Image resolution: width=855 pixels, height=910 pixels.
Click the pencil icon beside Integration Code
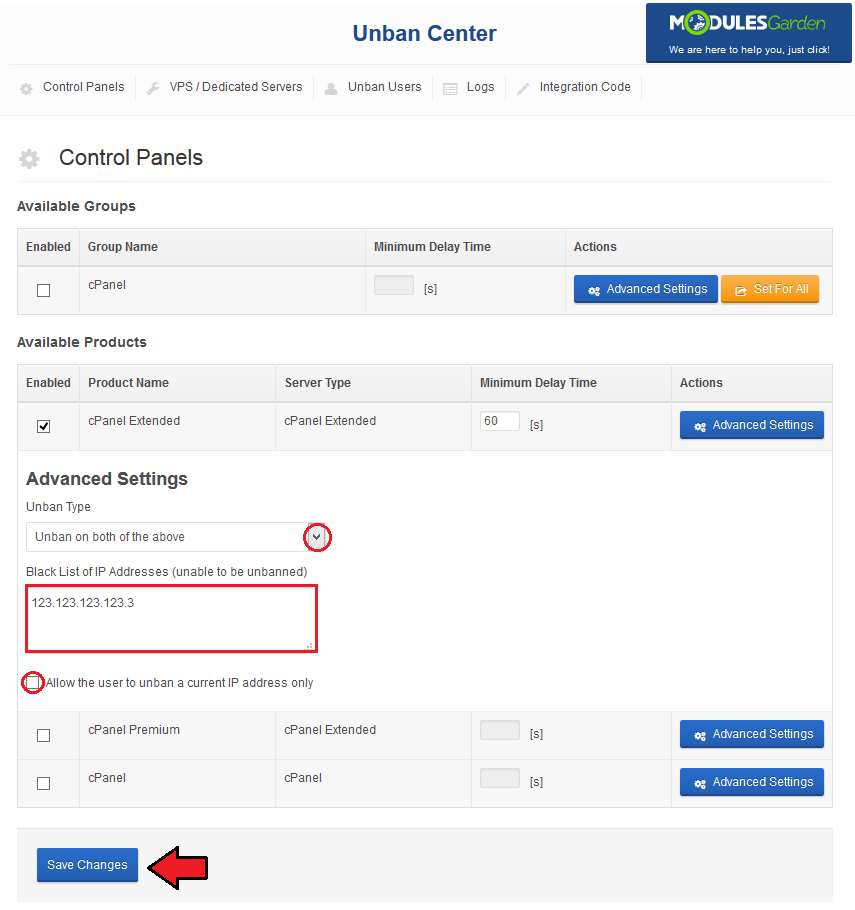[523, 88]
